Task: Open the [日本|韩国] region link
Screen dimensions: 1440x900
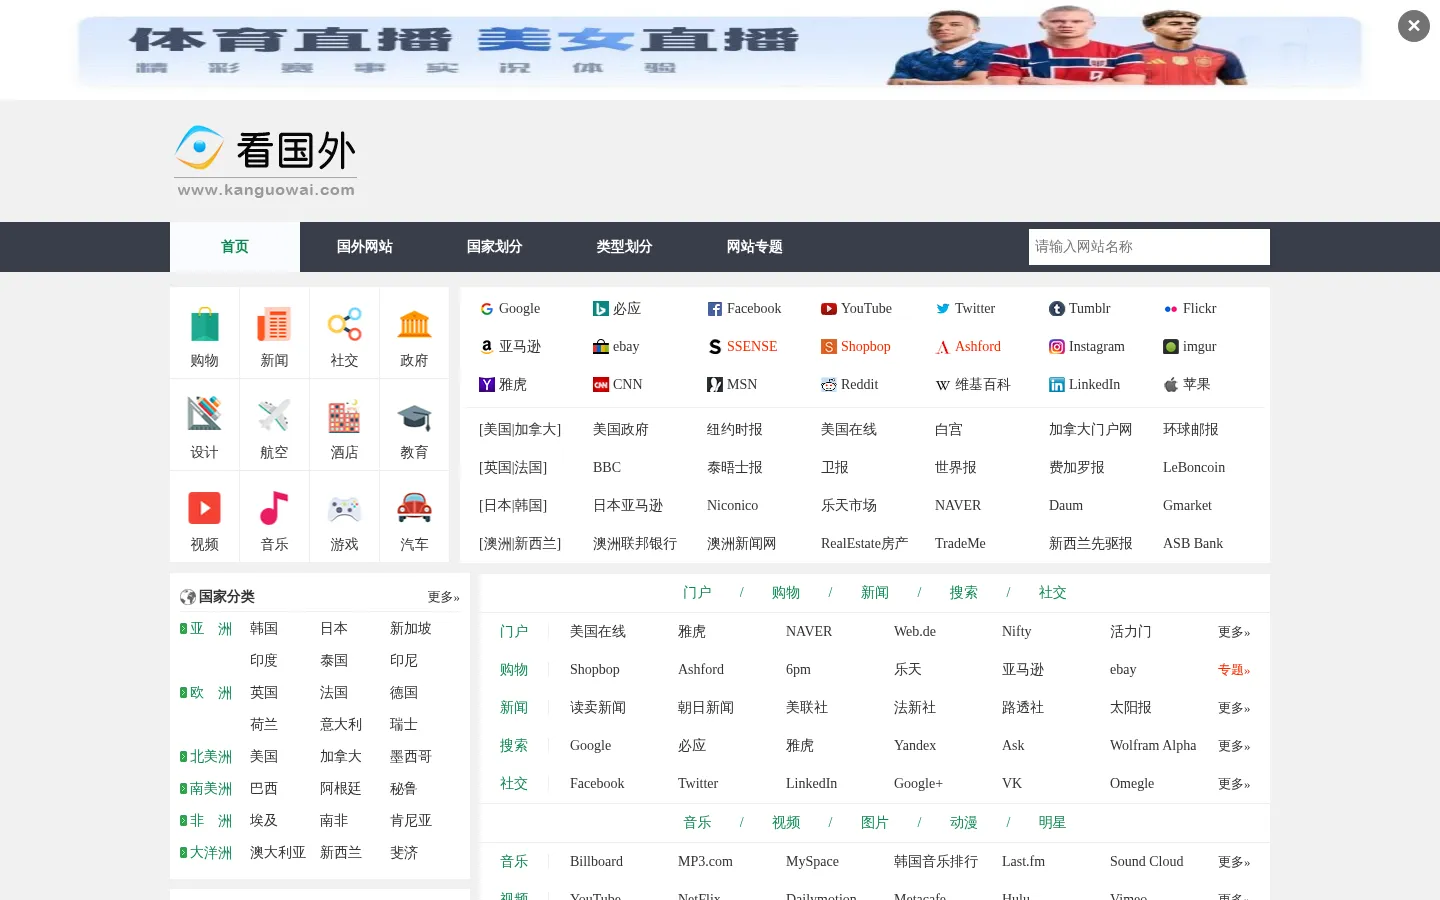Action: click(x=513, y=506)
